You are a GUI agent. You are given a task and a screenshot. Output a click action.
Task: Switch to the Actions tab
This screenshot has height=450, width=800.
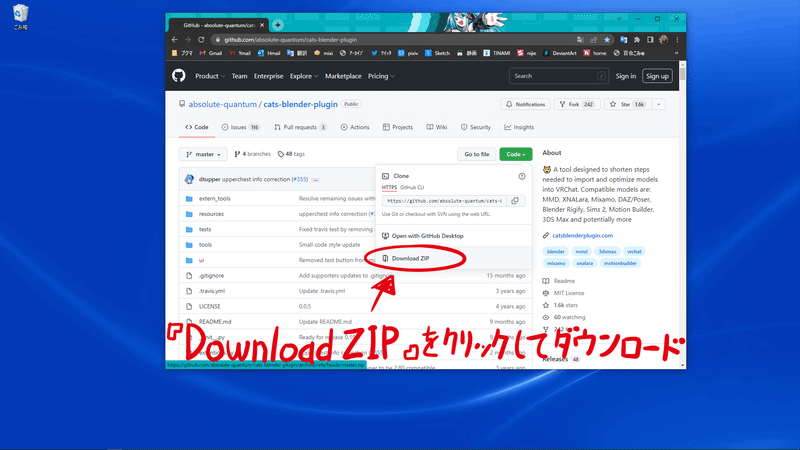coord(355,127)
